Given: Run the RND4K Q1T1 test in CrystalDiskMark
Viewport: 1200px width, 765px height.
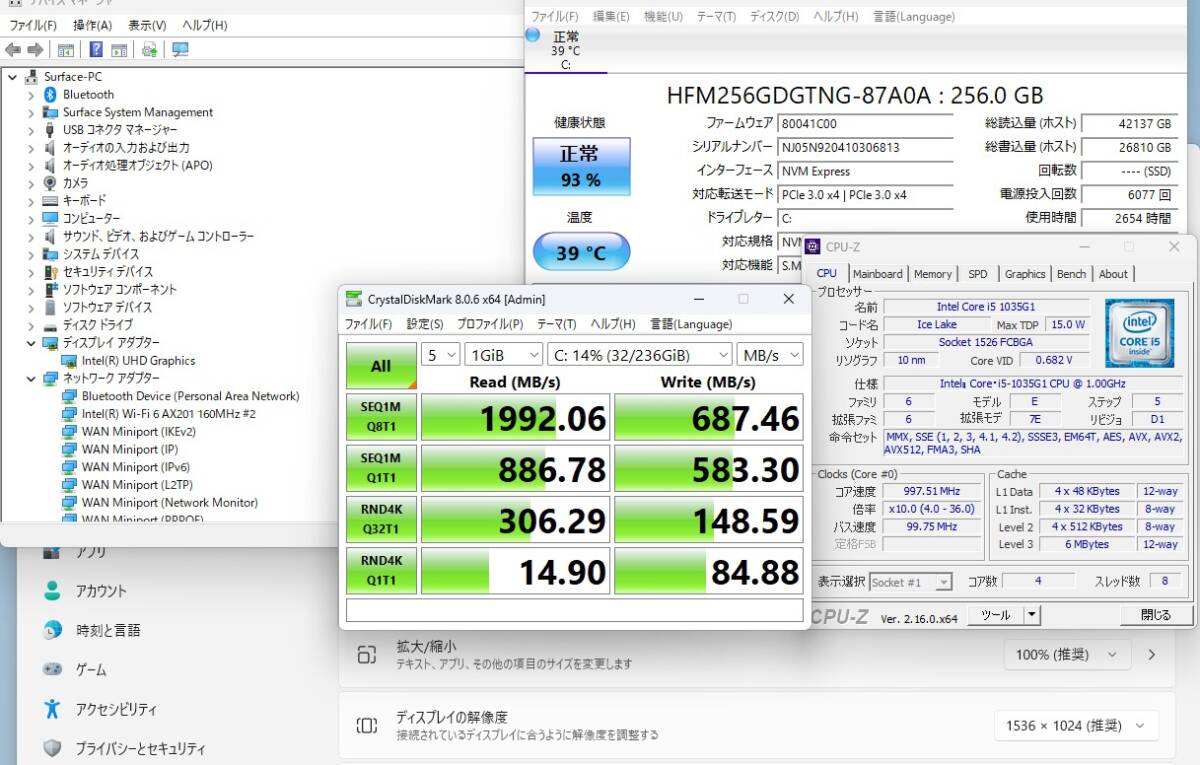Looking at the screenshot, I should (x=380, y=570).
